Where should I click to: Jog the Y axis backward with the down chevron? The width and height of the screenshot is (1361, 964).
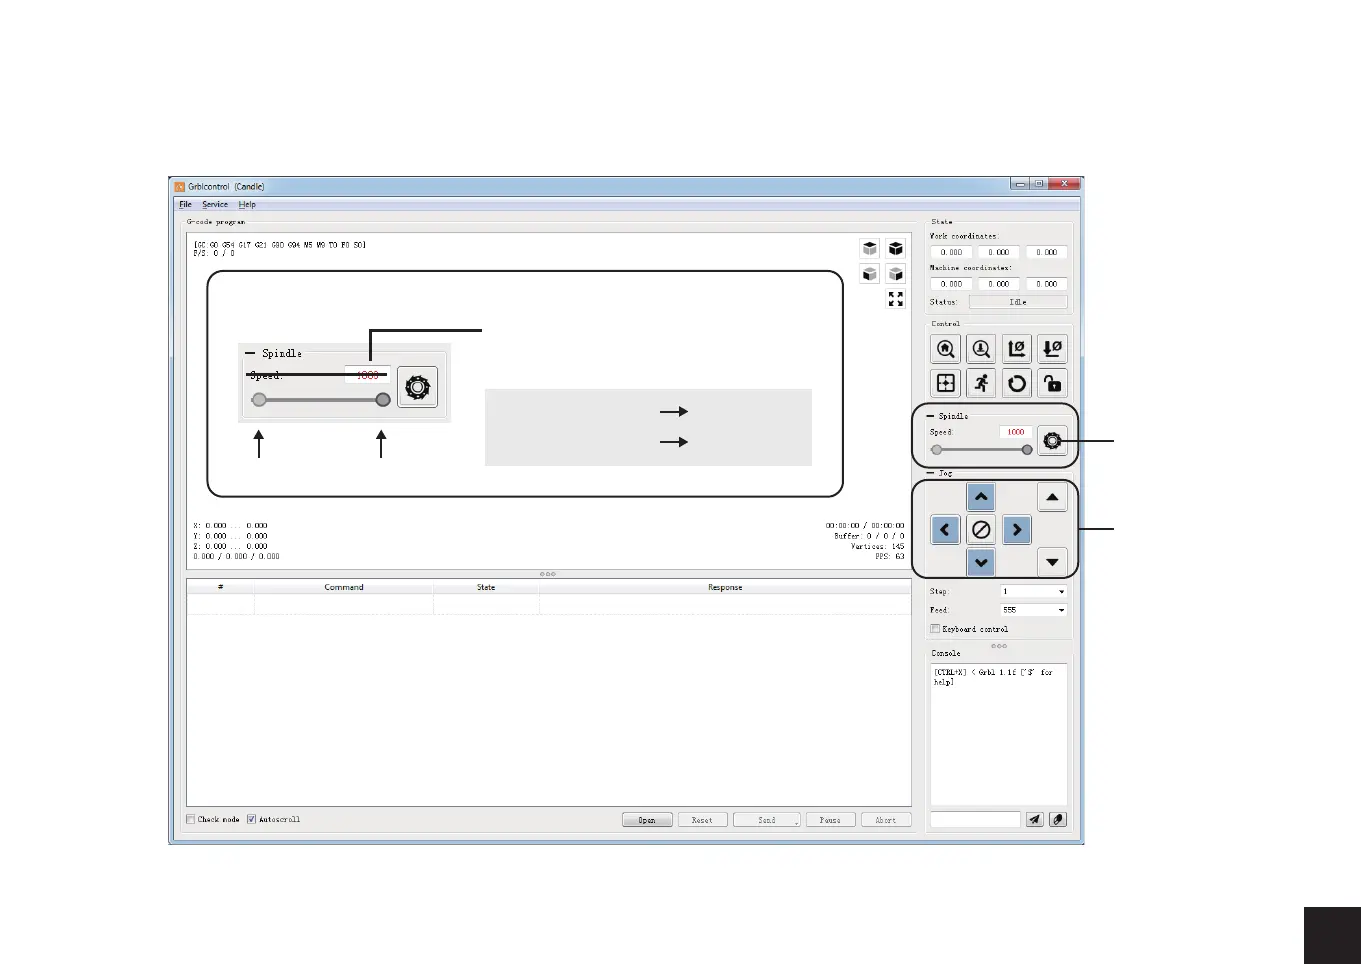coord(981,563)
